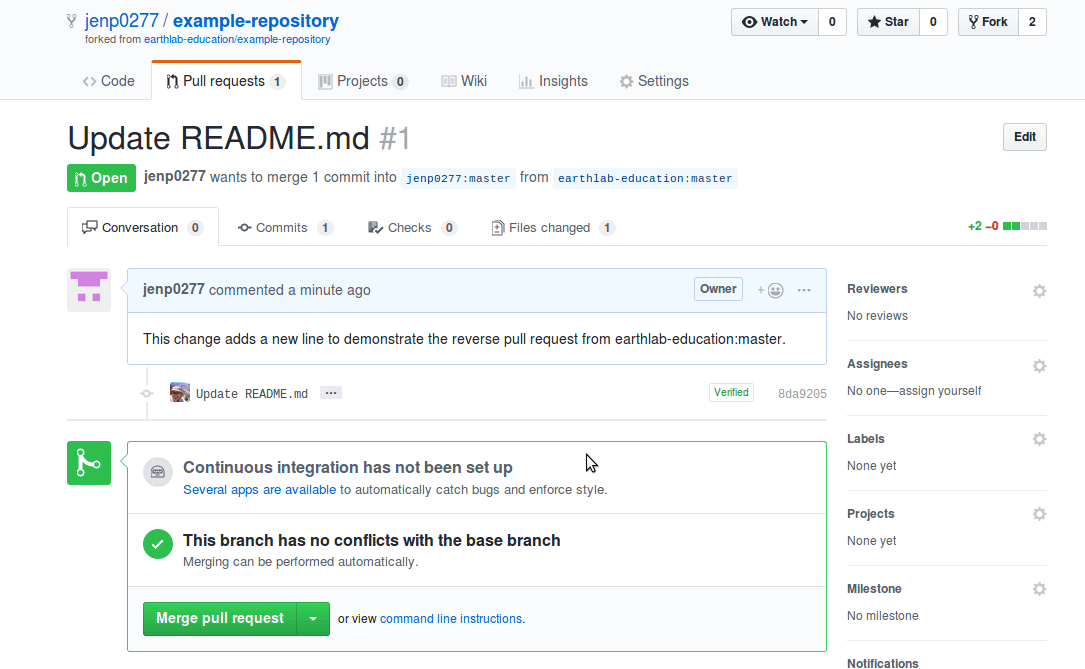Click the +2 additions count
1085x669 pixels.
click(974, 226)
